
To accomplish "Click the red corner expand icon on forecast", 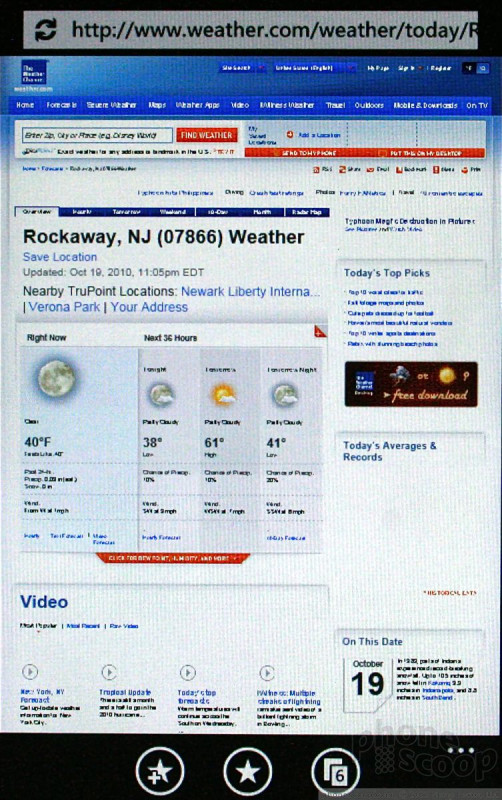I will (x=320, y=332).
